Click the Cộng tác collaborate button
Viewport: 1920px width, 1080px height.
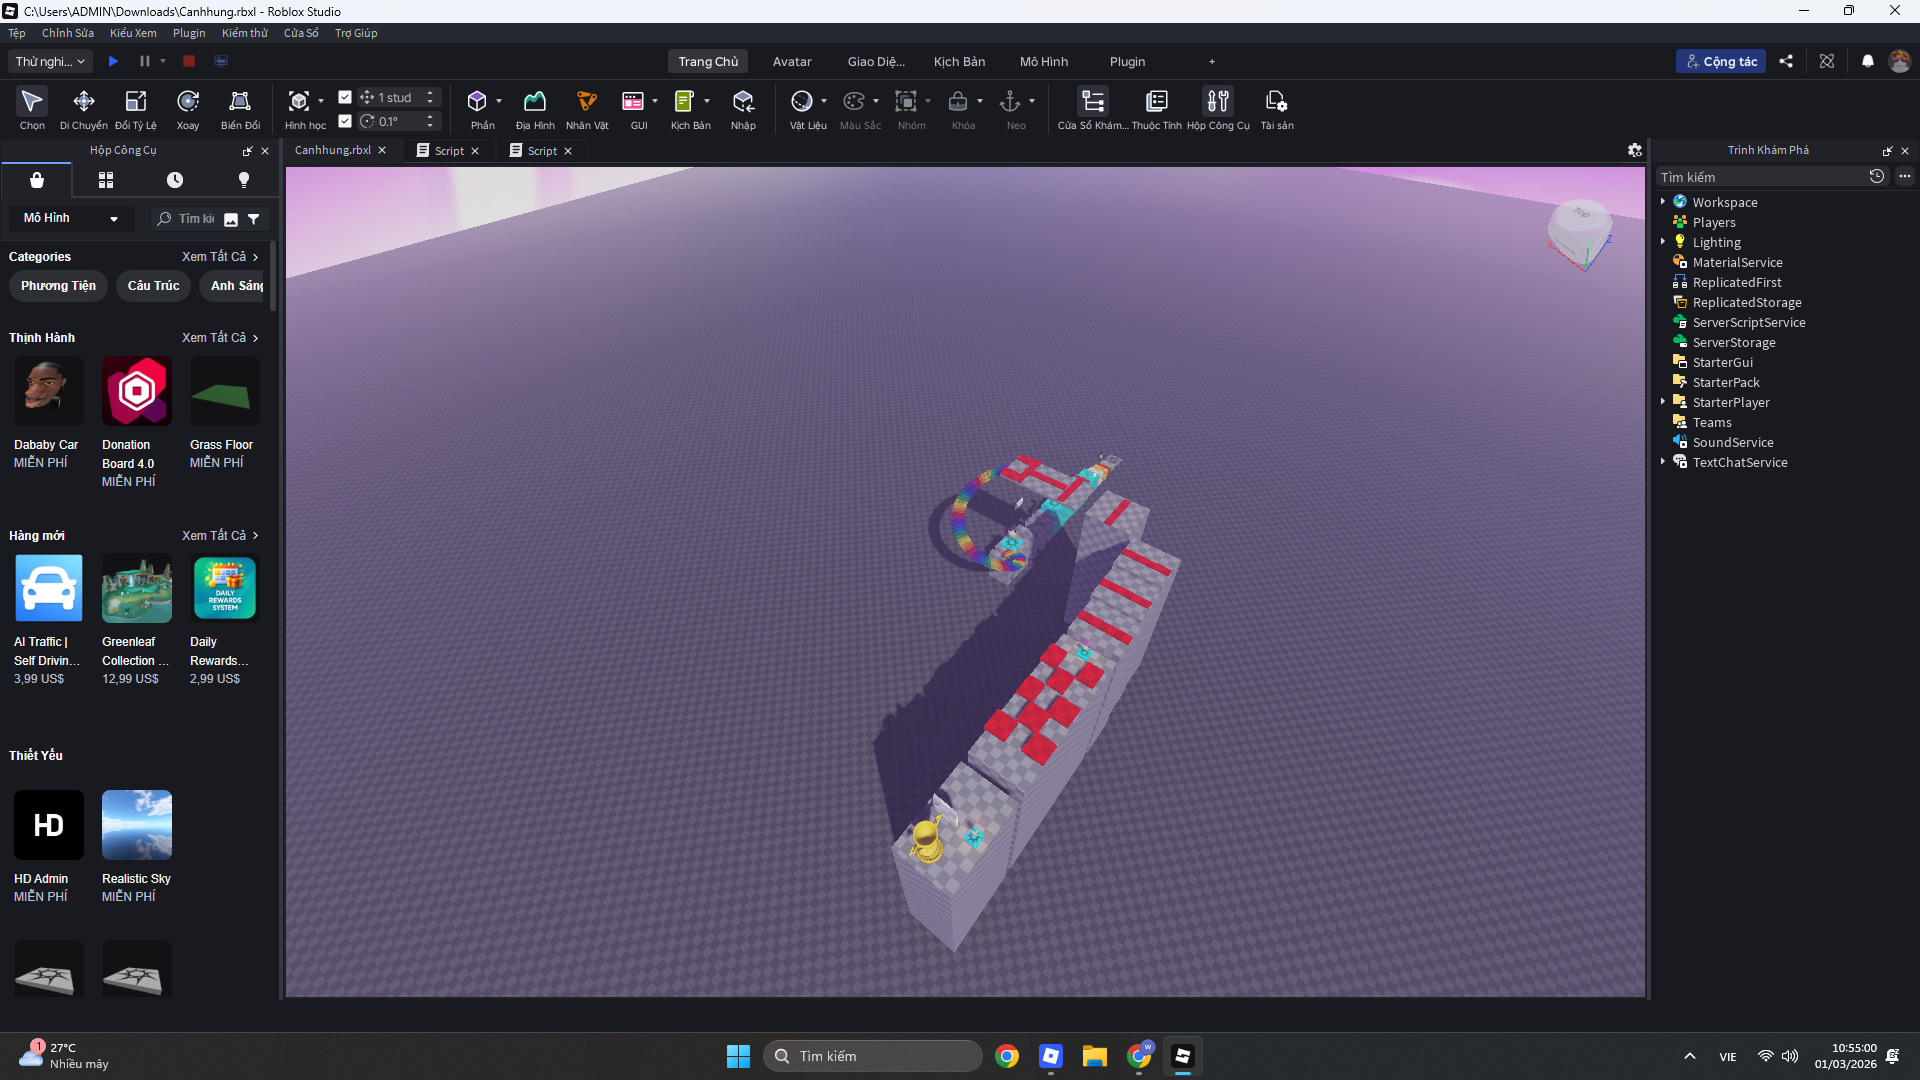point(1720,62)
